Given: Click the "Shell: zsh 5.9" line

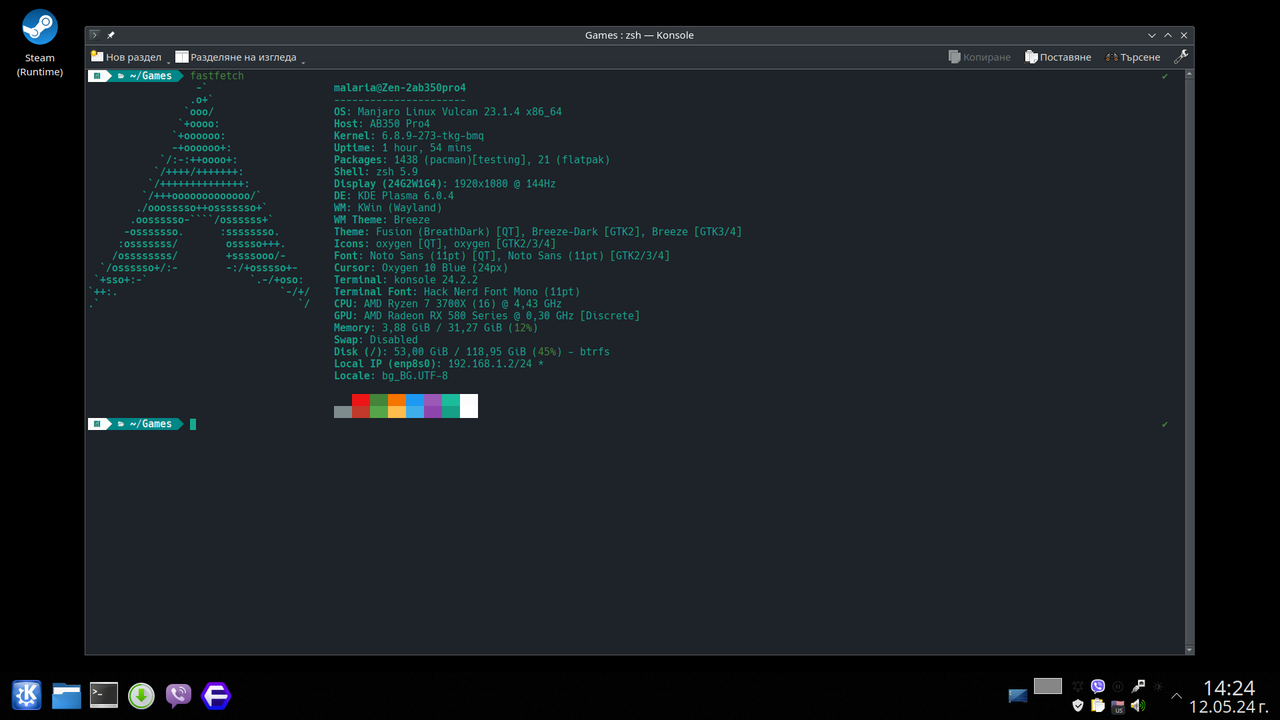Looking at the screenshot, I should click(x=376, y=172).
